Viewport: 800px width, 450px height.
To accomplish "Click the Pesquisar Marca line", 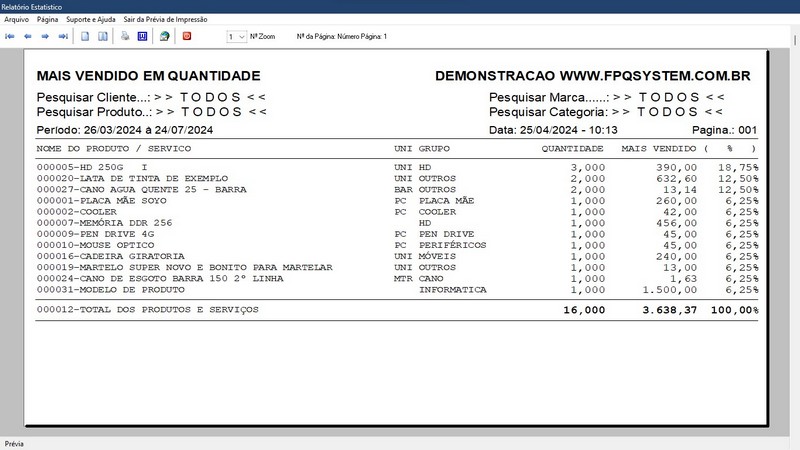I will point(607,97).
